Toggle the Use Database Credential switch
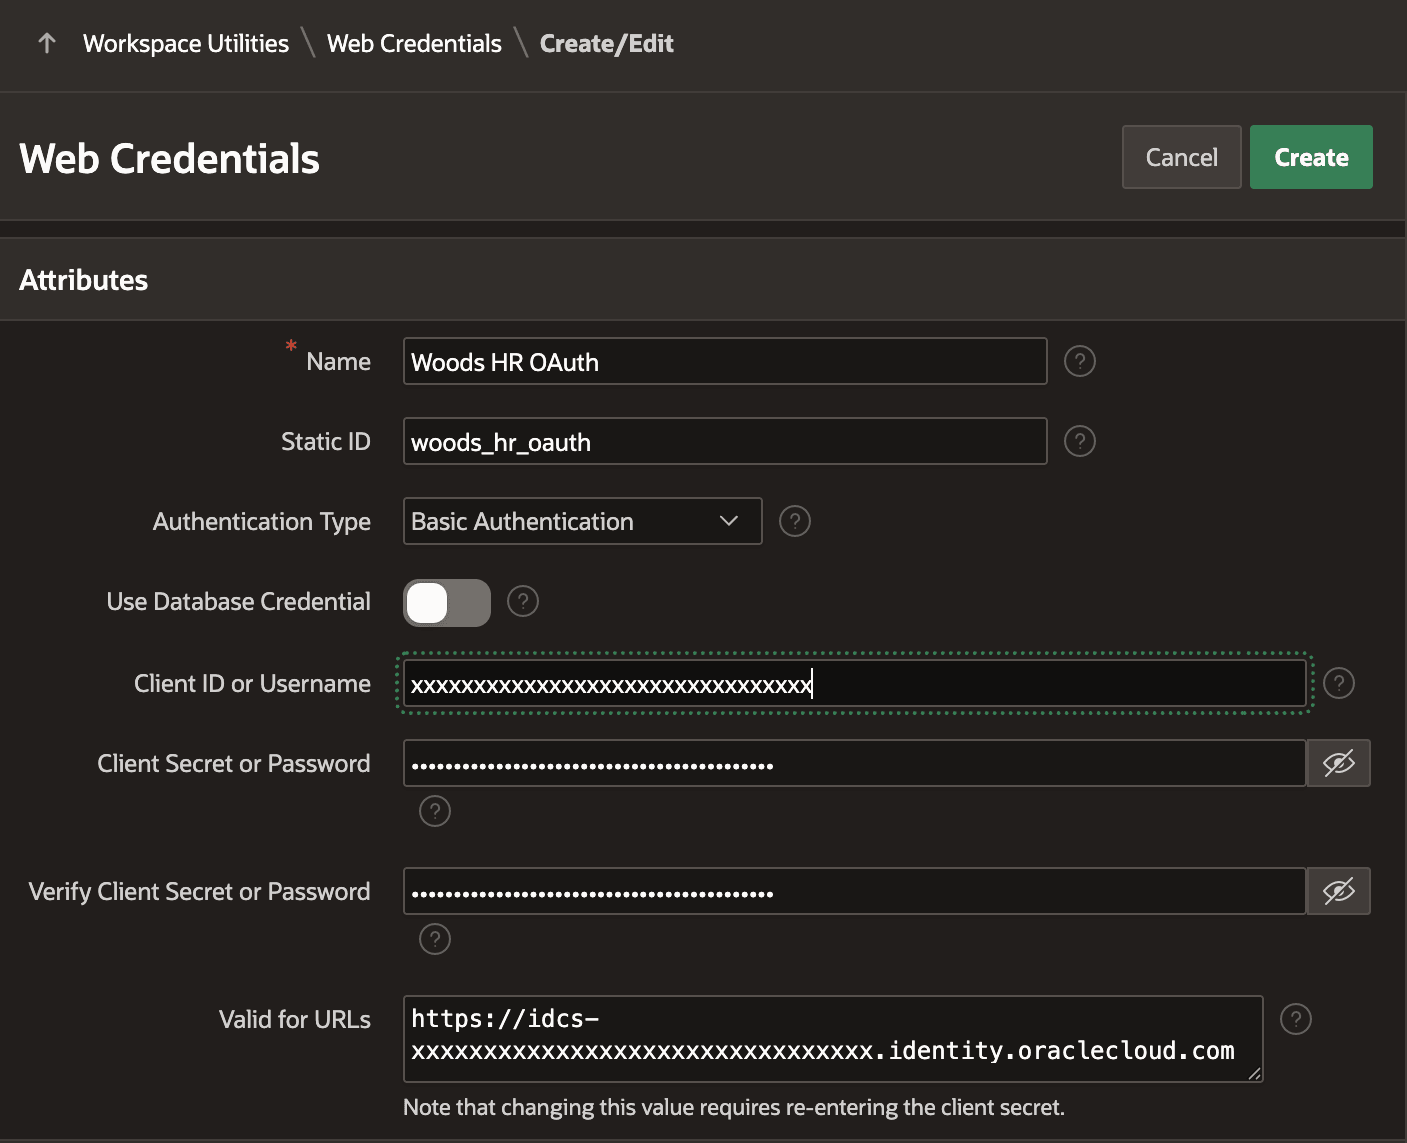1407x1143 pixels. pos(447,603)
